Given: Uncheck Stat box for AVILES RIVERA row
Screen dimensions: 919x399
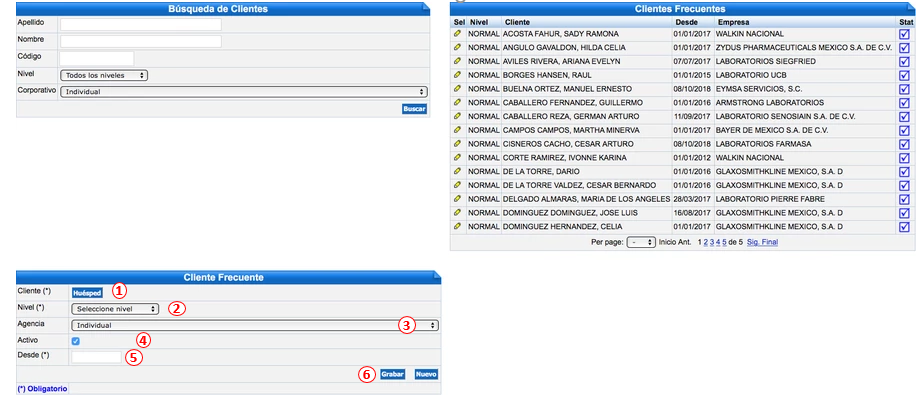Looking at the screenshot, I should point(904,62).
